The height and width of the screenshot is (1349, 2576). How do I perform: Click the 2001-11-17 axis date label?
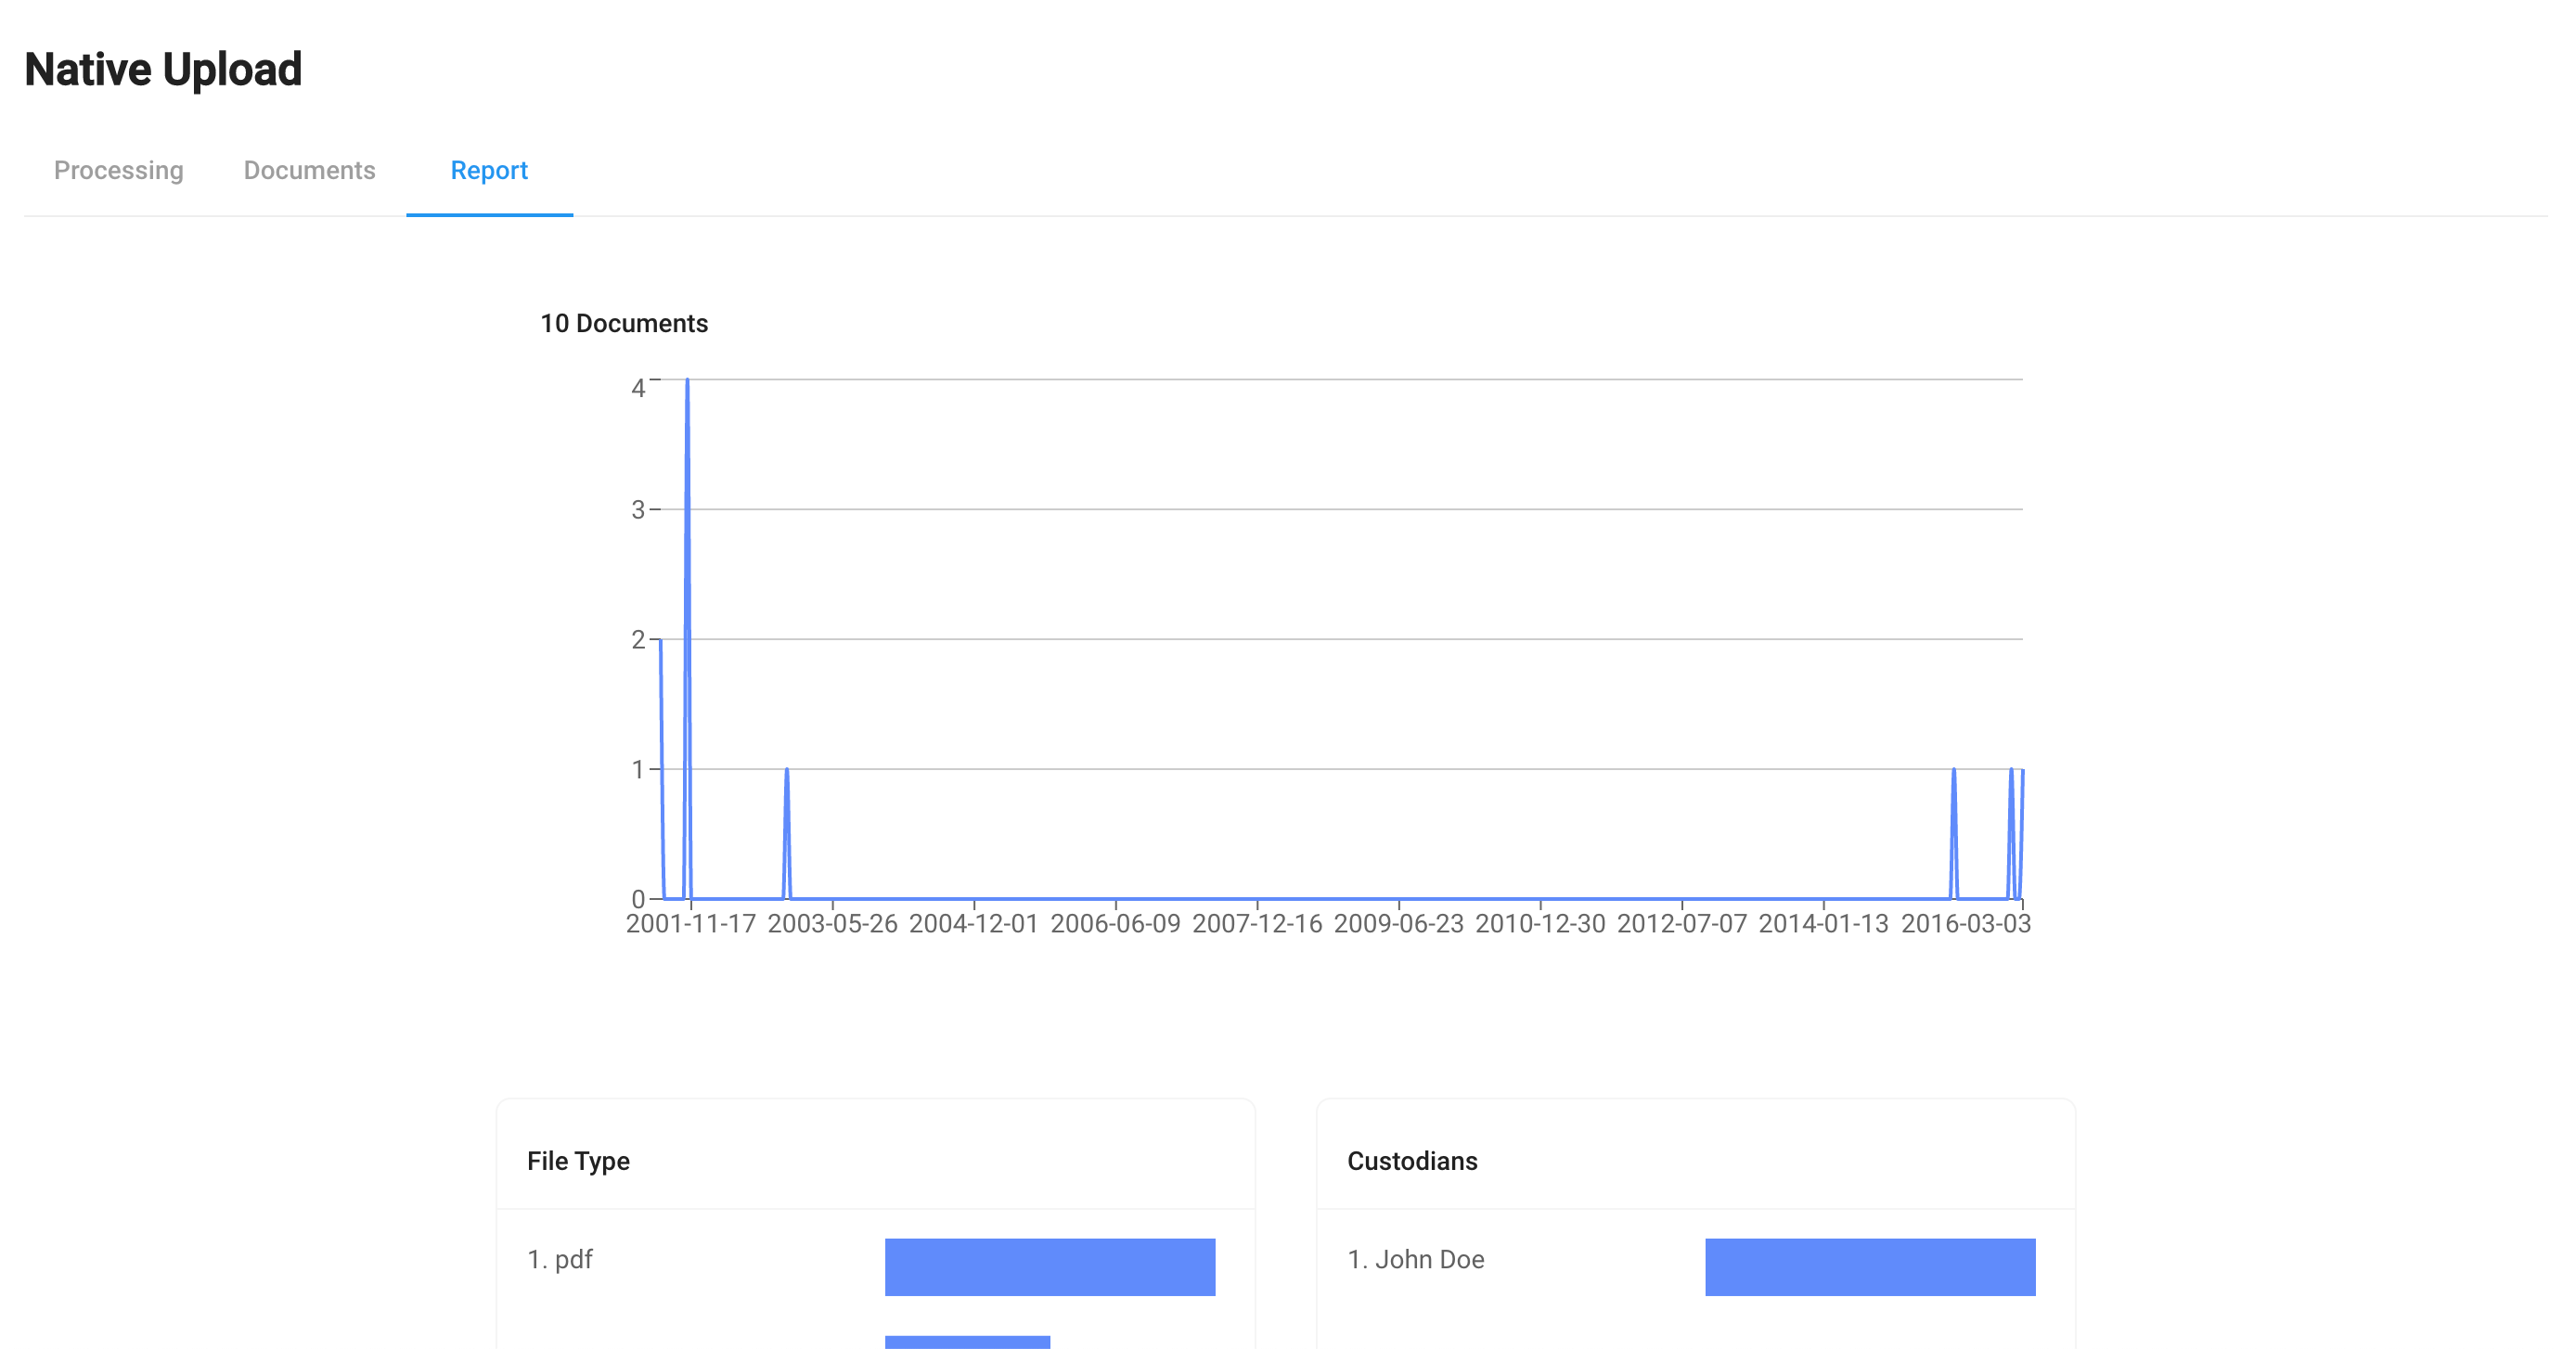click(x=691, y=923)
